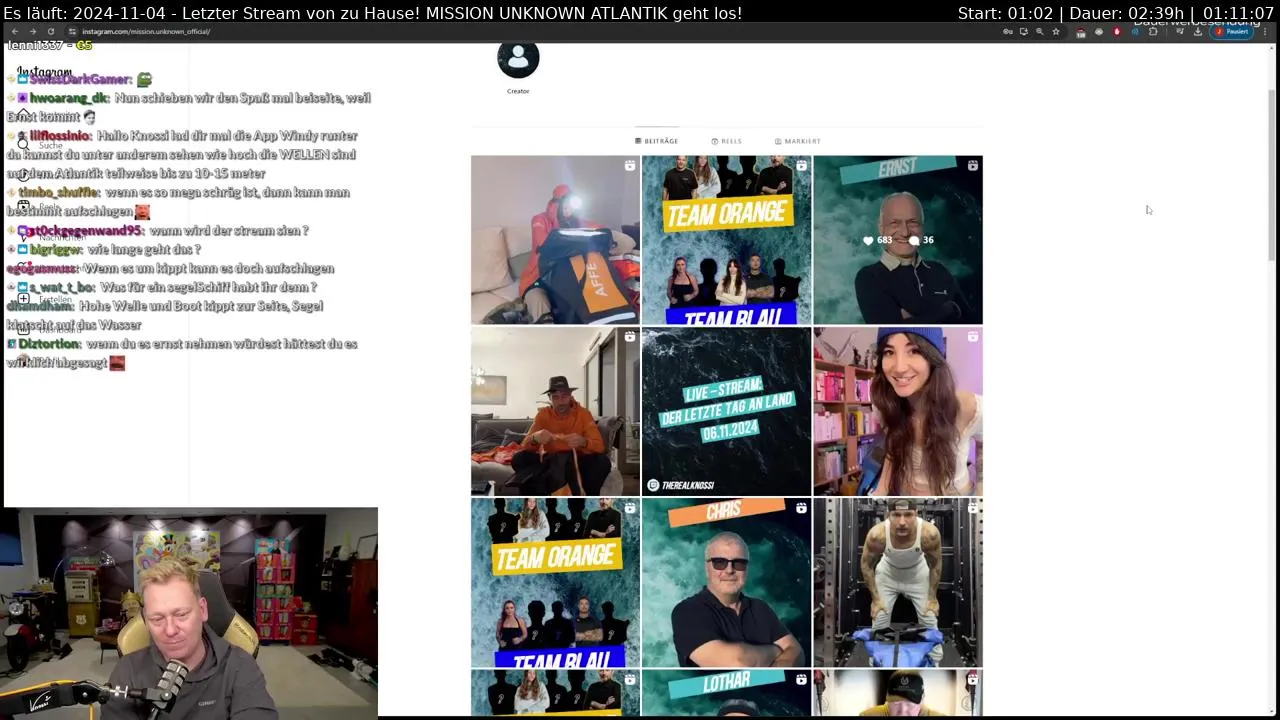Open the zoom magnifier icon in address bar
This screenshot has height=720, width=1280.
coord(1040,31)
